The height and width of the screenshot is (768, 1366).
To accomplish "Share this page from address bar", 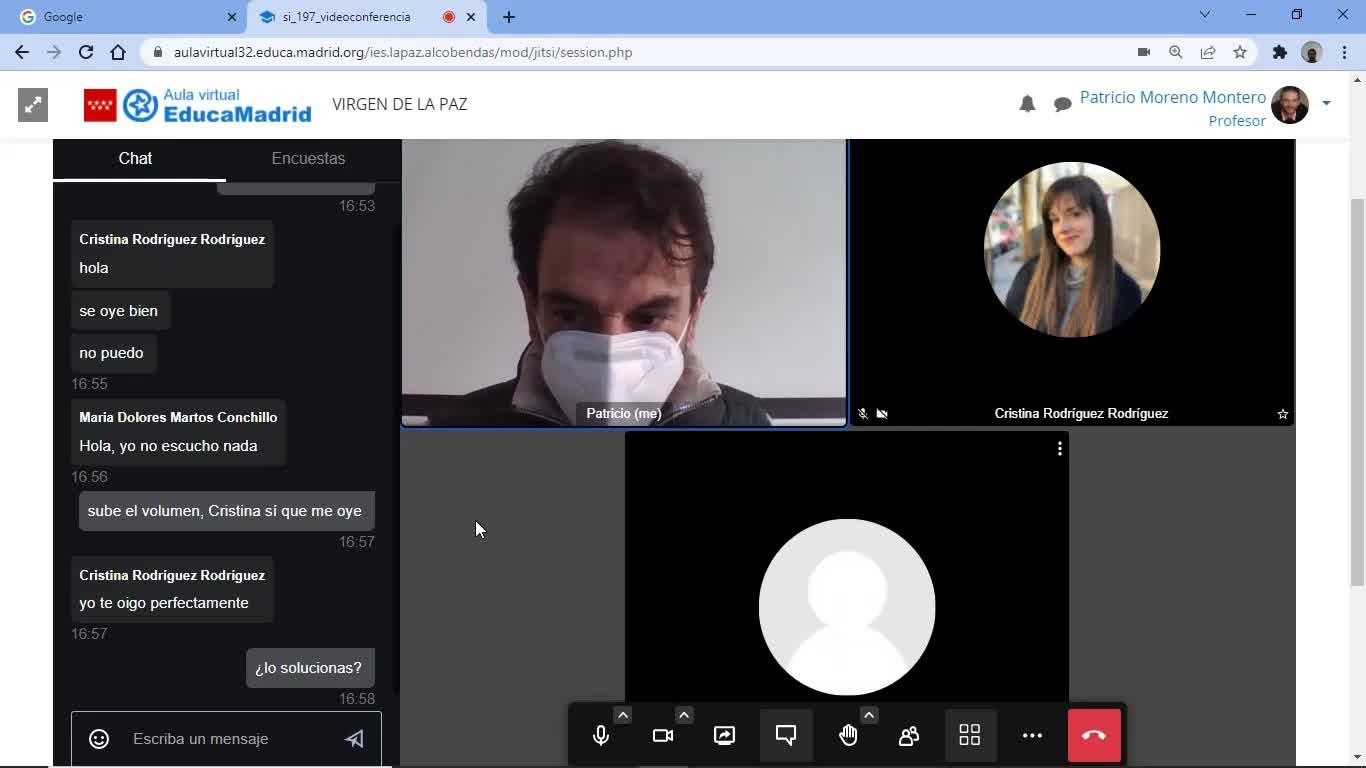I will point(1208,52).
